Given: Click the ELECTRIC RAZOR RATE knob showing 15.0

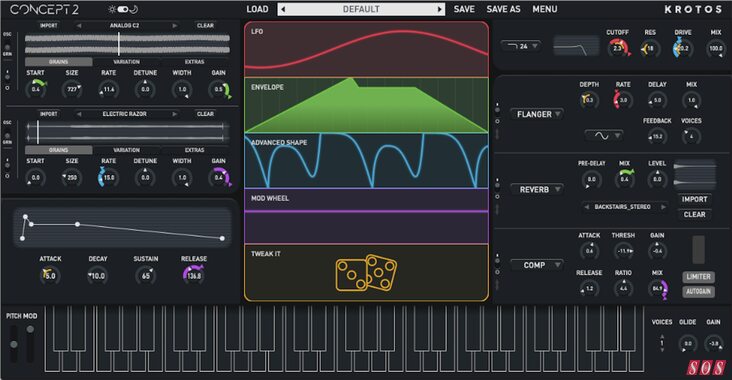Looking at the screenshot, I should click(108, 177).
